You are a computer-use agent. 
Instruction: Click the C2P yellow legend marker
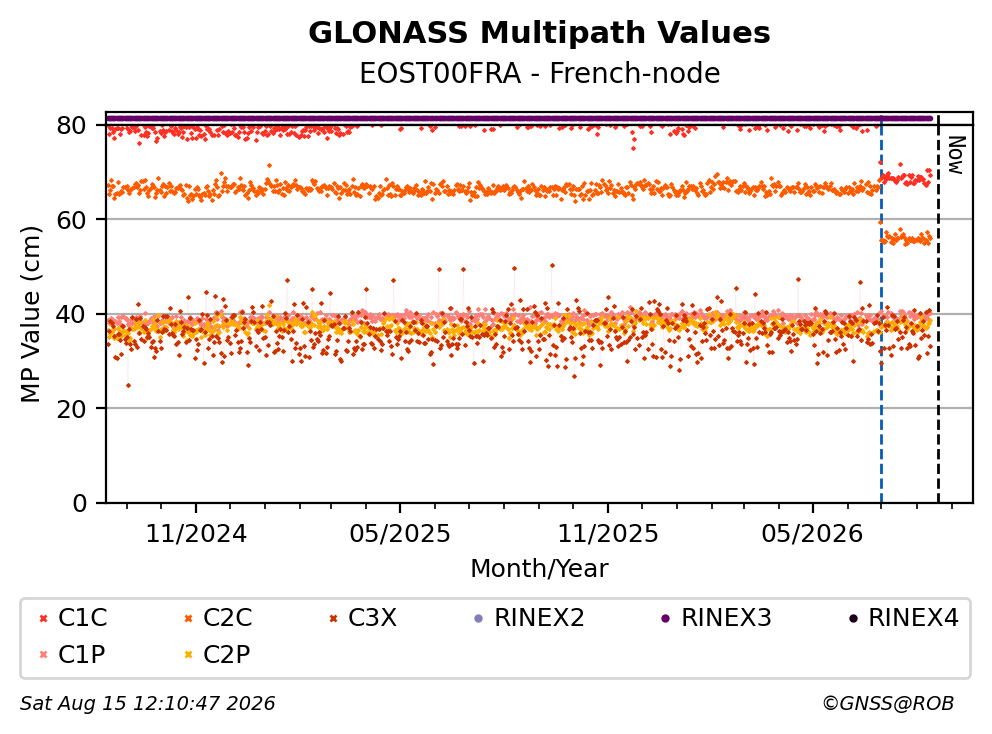[x=188, y=655]
